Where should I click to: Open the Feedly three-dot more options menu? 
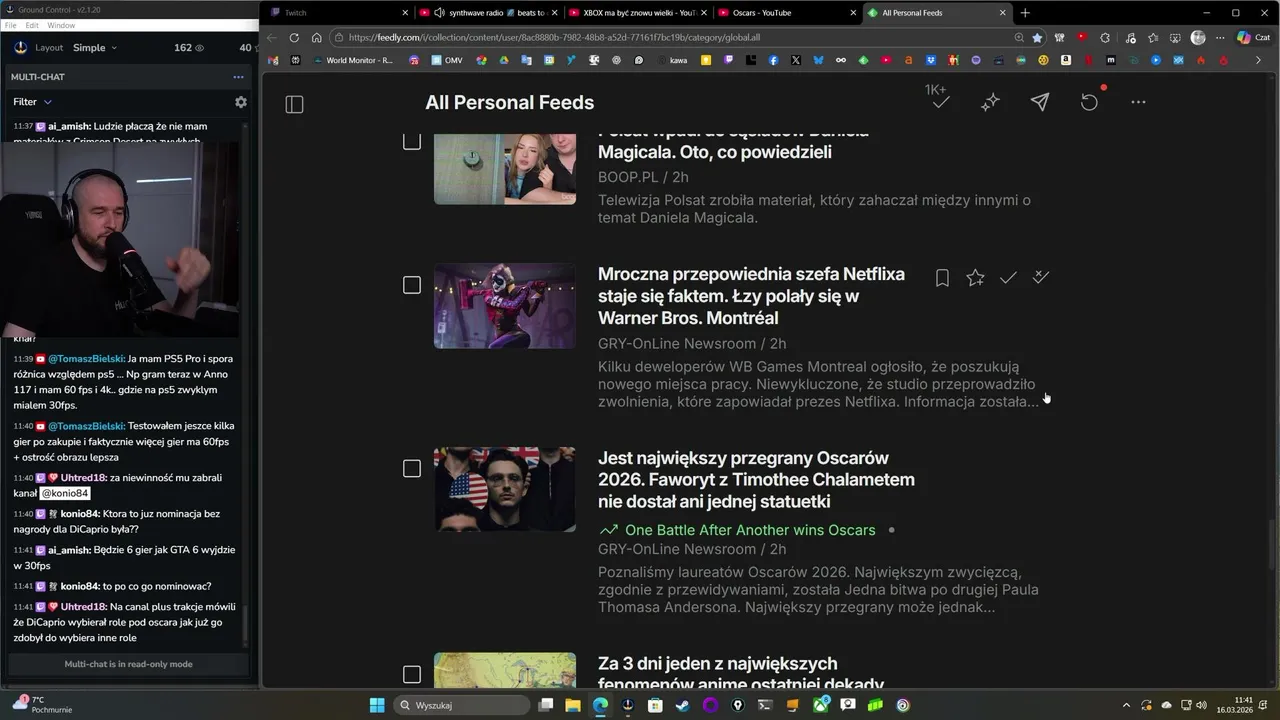pyautogui.click(x=1138, y=102)
